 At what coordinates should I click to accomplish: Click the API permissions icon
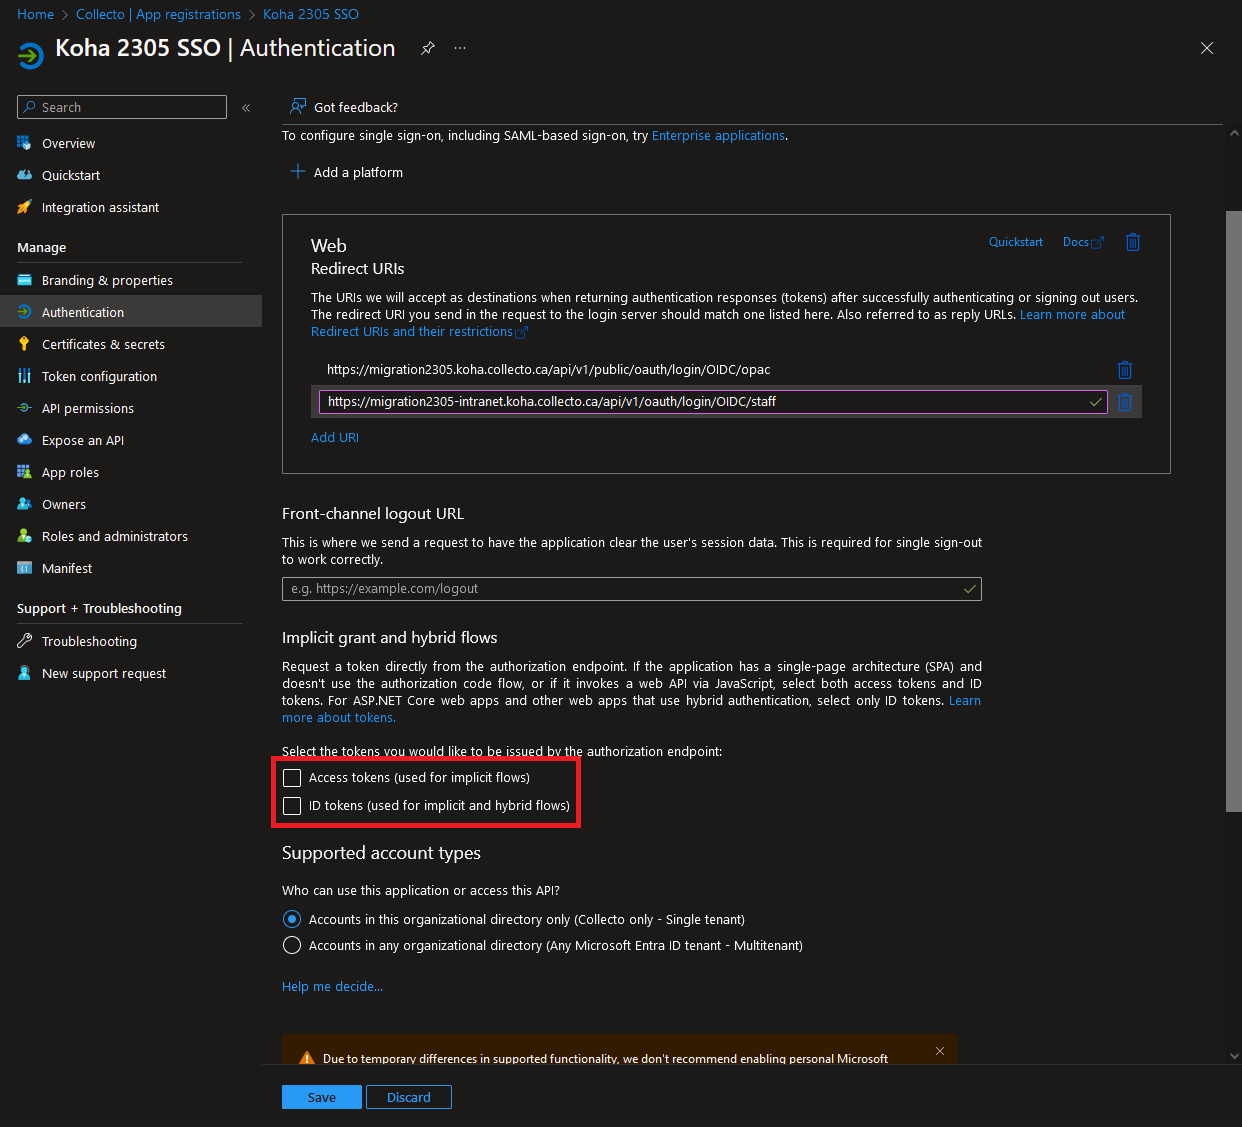[24, 408]
